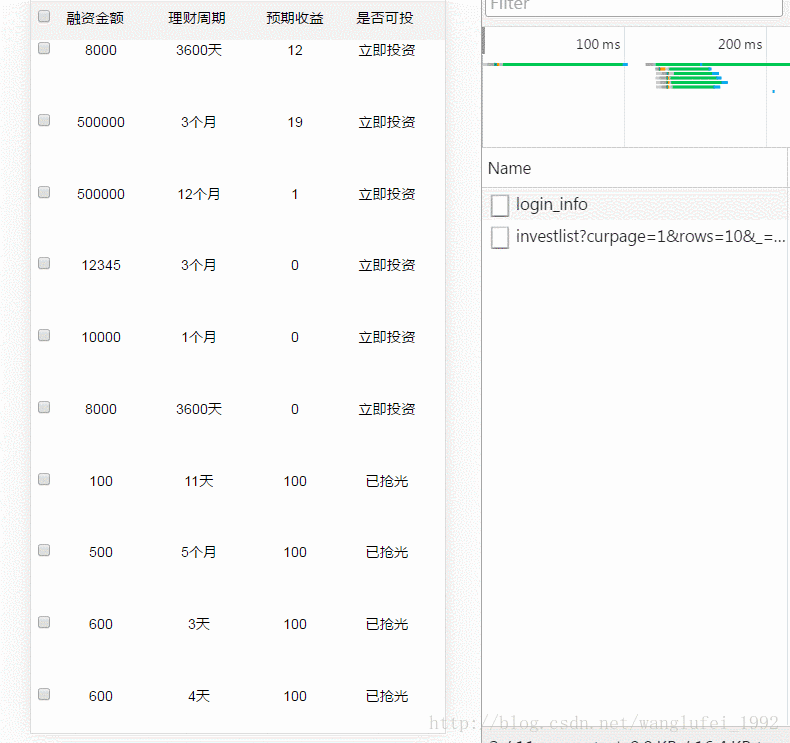Check the box for the 500 / 5个月 row
The width and height of the screenshot is (790, 743).
click(x=44, y=550)
